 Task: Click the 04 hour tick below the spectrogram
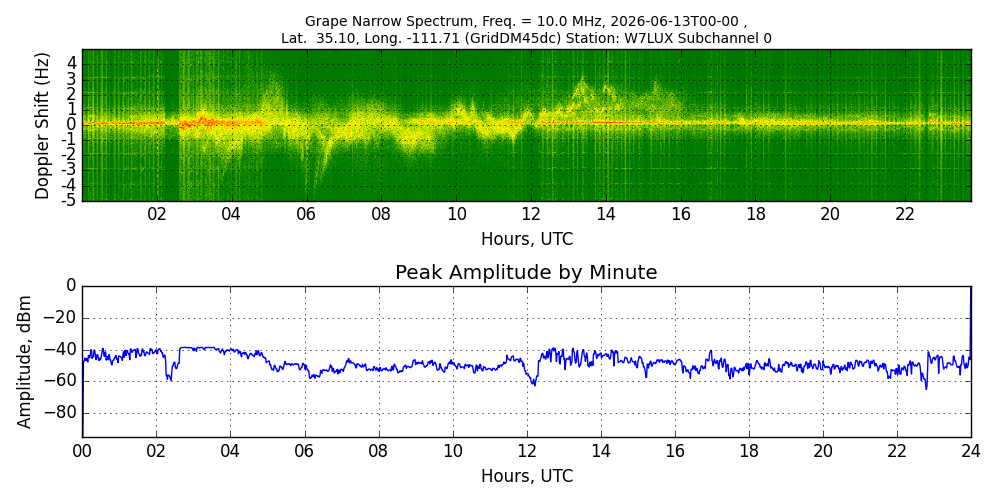232,215
